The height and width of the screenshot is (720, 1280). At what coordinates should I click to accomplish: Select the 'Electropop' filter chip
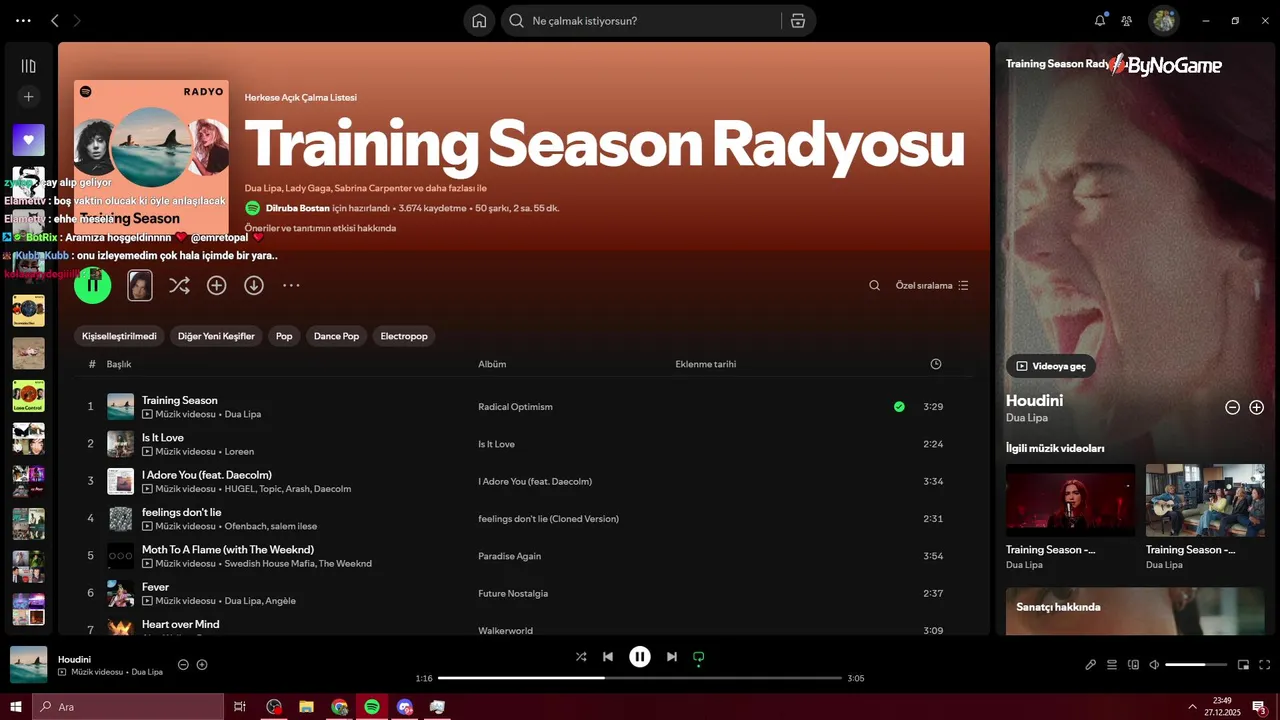(404, 336)
